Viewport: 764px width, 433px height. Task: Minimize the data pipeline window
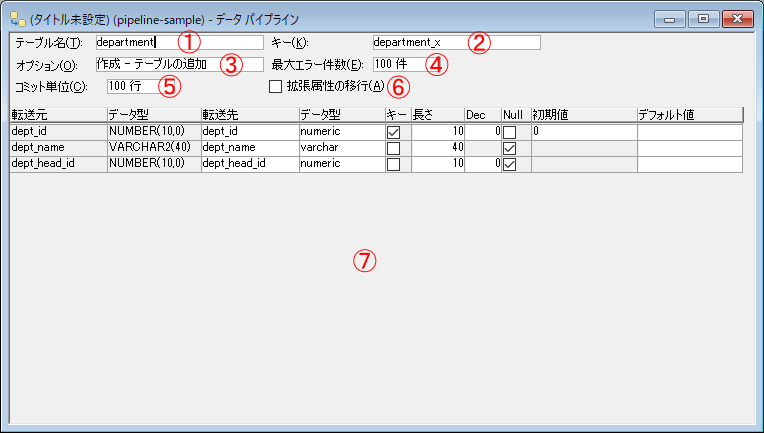(668, 18)
